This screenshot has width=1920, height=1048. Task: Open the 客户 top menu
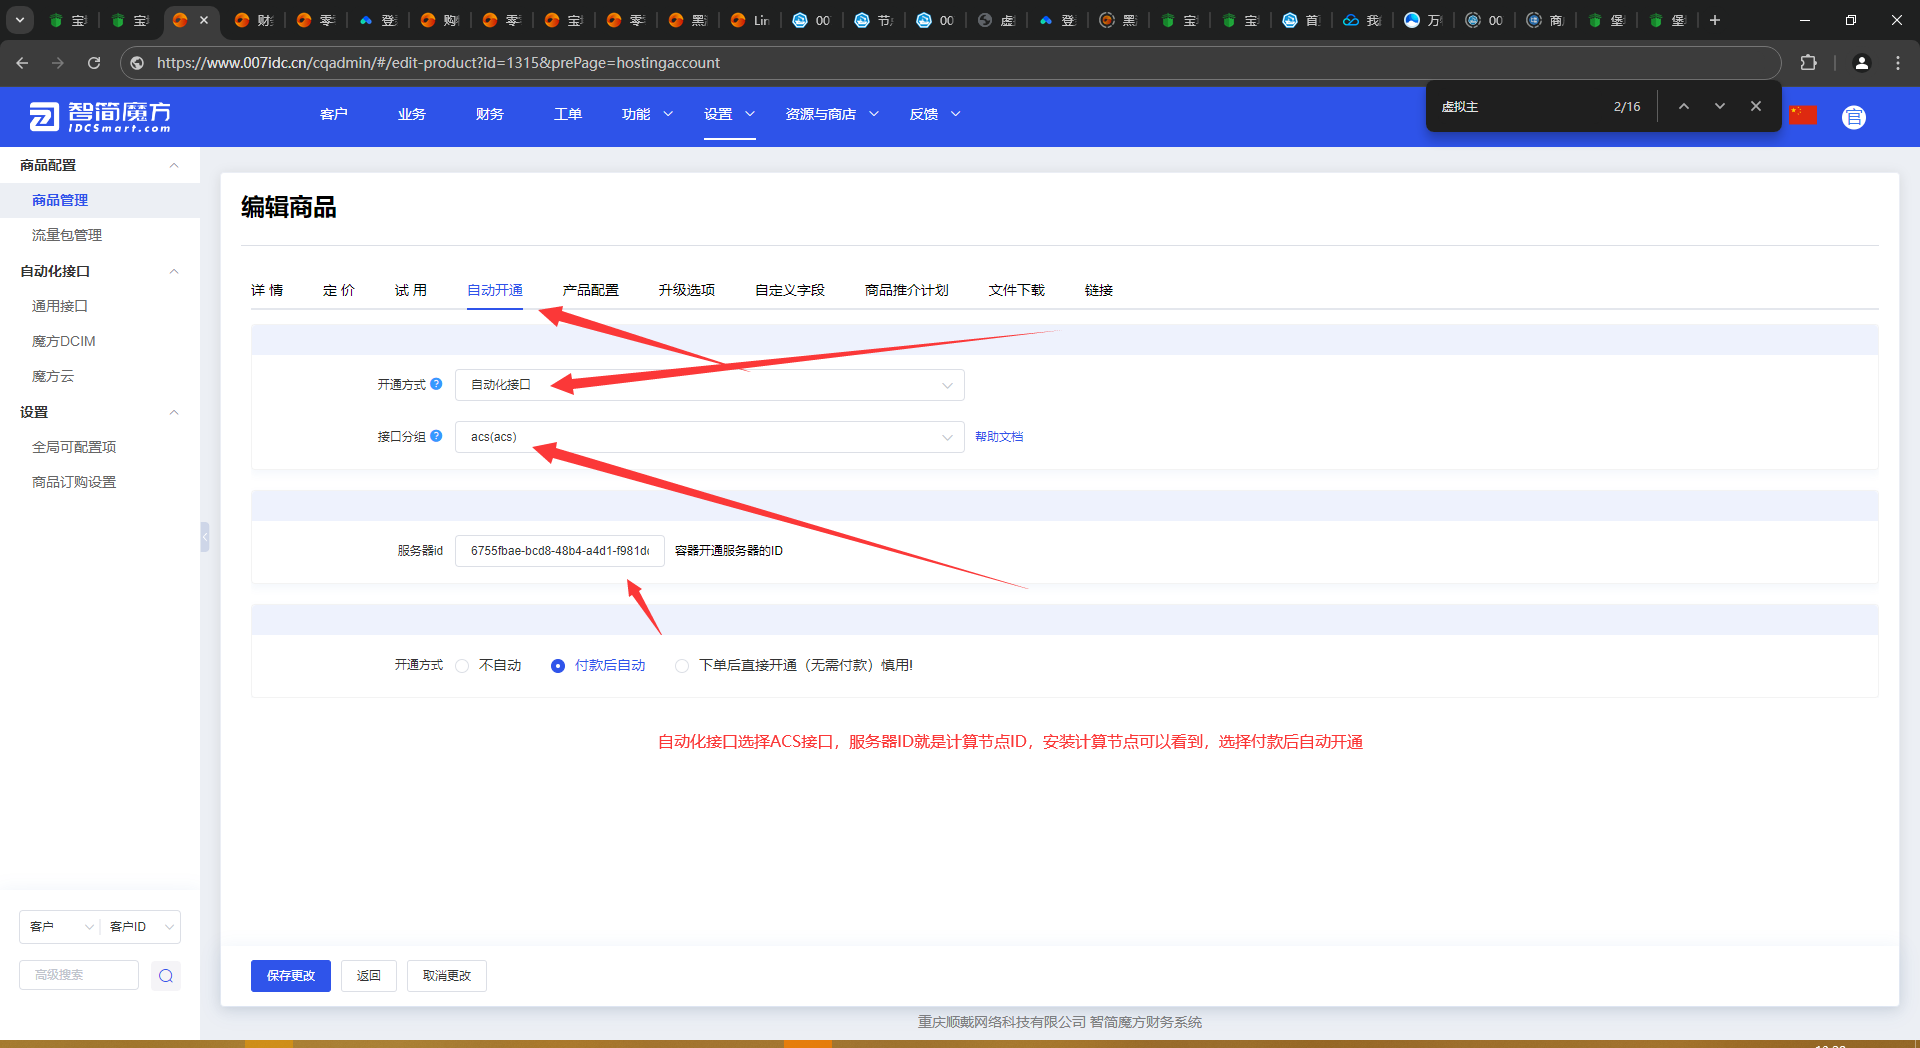click(334, 114)
